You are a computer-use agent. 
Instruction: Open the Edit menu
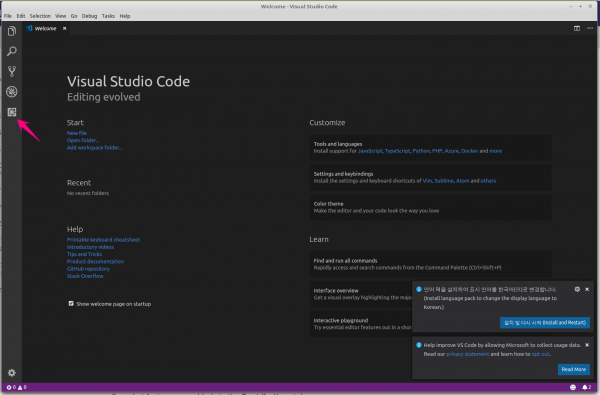click(x=21, y=16)
